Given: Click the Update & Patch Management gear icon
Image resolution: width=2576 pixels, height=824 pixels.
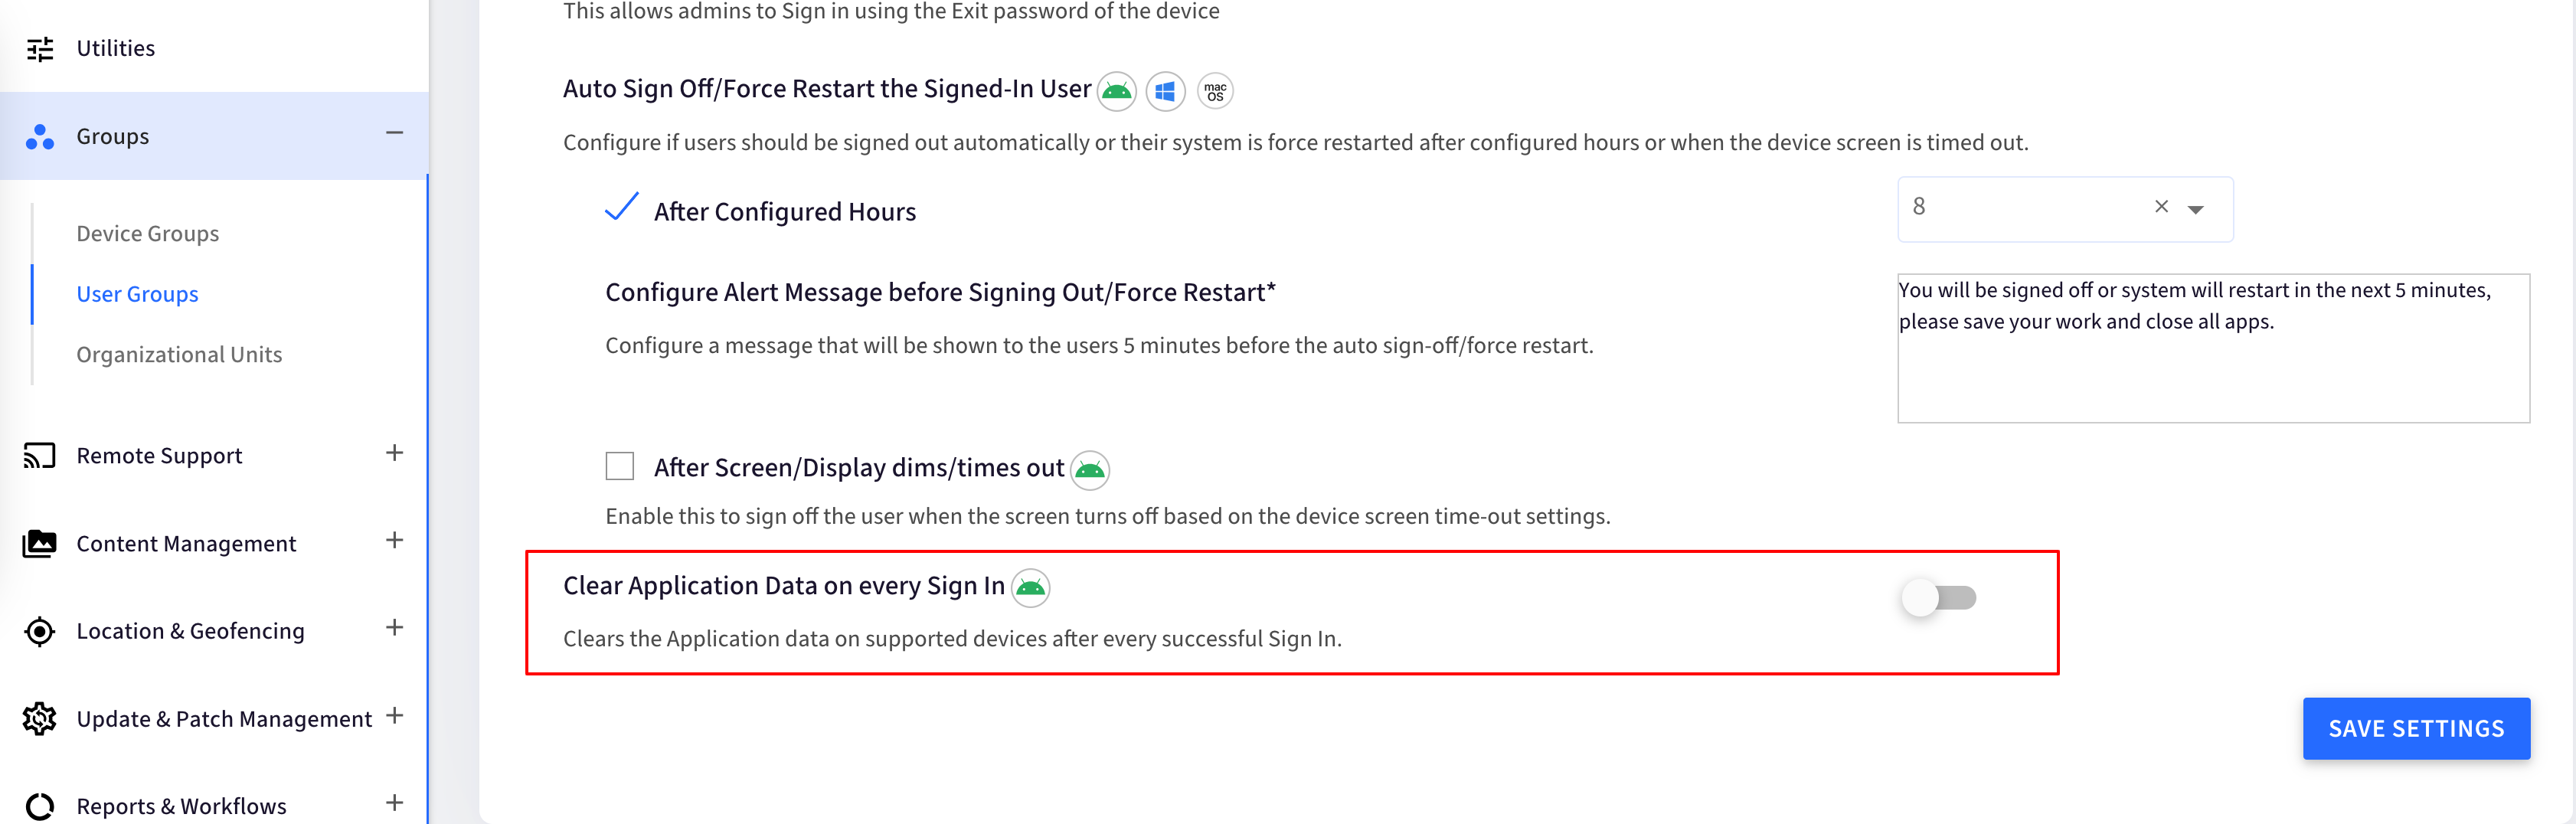Looking at the screenshot, I should tap(40, 718).
